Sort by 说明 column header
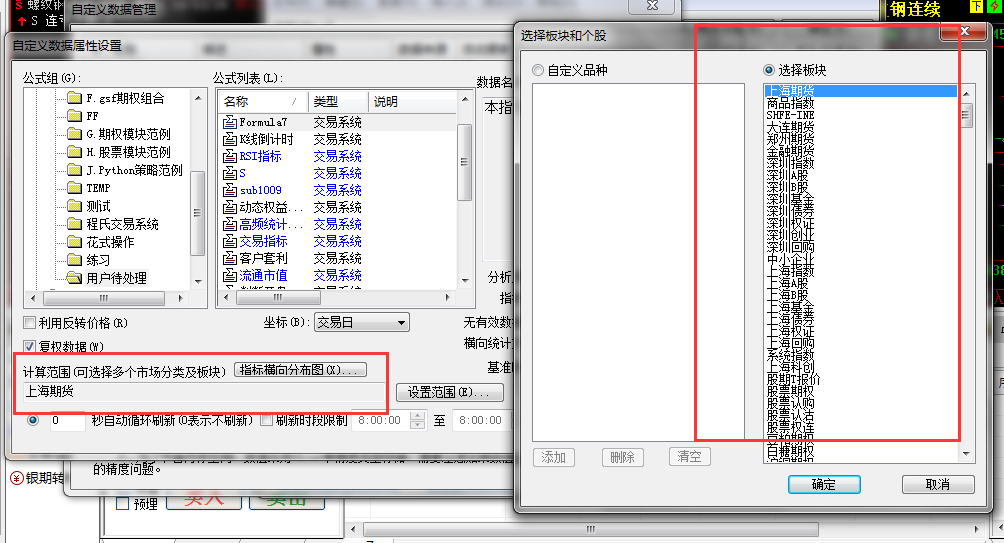The width and height of the screenshot is (1004, 543). click(x=412, y=101)
